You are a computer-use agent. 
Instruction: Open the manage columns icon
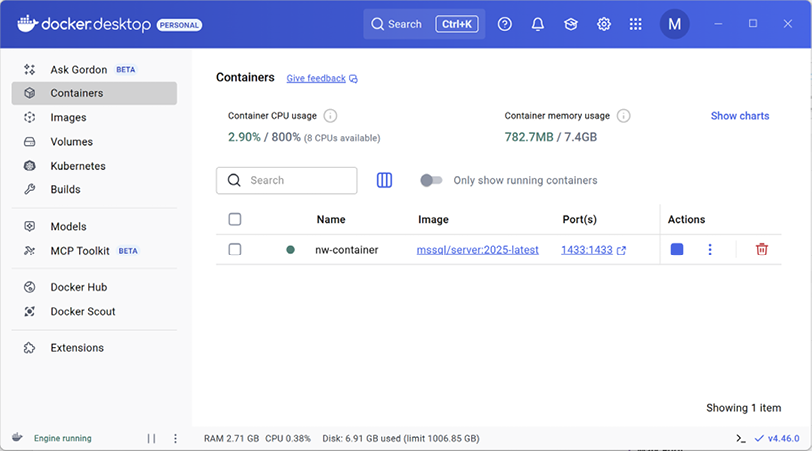384,180
